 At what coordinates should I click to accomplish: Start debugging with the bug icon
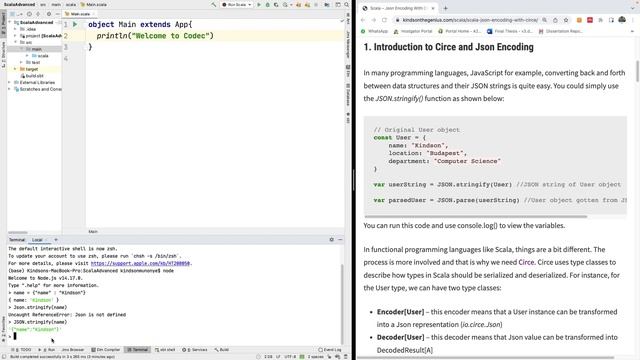pos(267,4)
